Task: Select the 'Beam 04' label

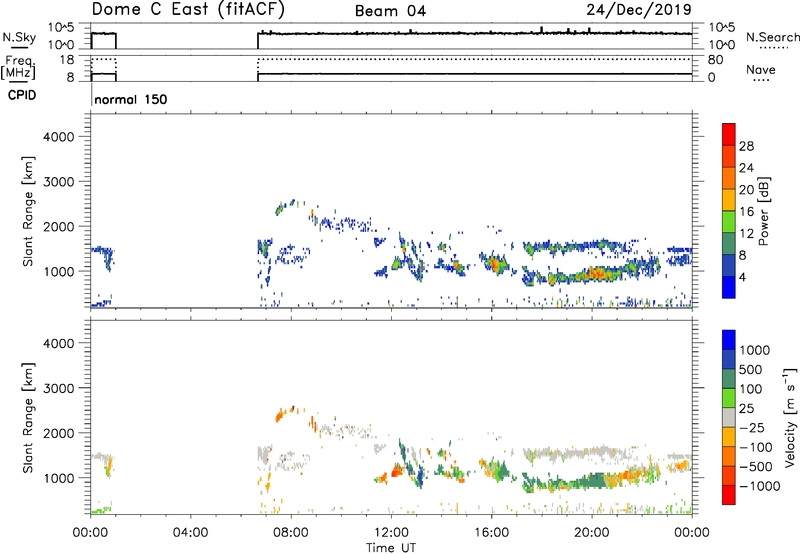Action: (390, 11)
